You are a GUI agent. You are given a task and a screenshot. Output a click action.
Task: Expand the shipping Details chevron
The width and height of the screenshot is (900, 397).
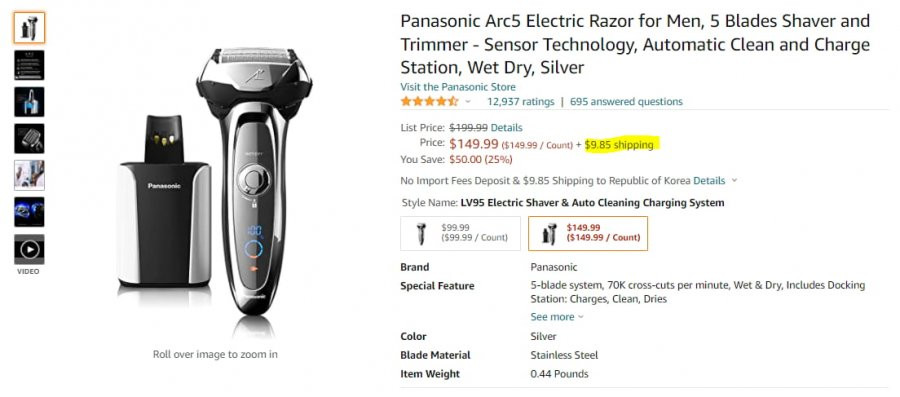pos(734,181)
